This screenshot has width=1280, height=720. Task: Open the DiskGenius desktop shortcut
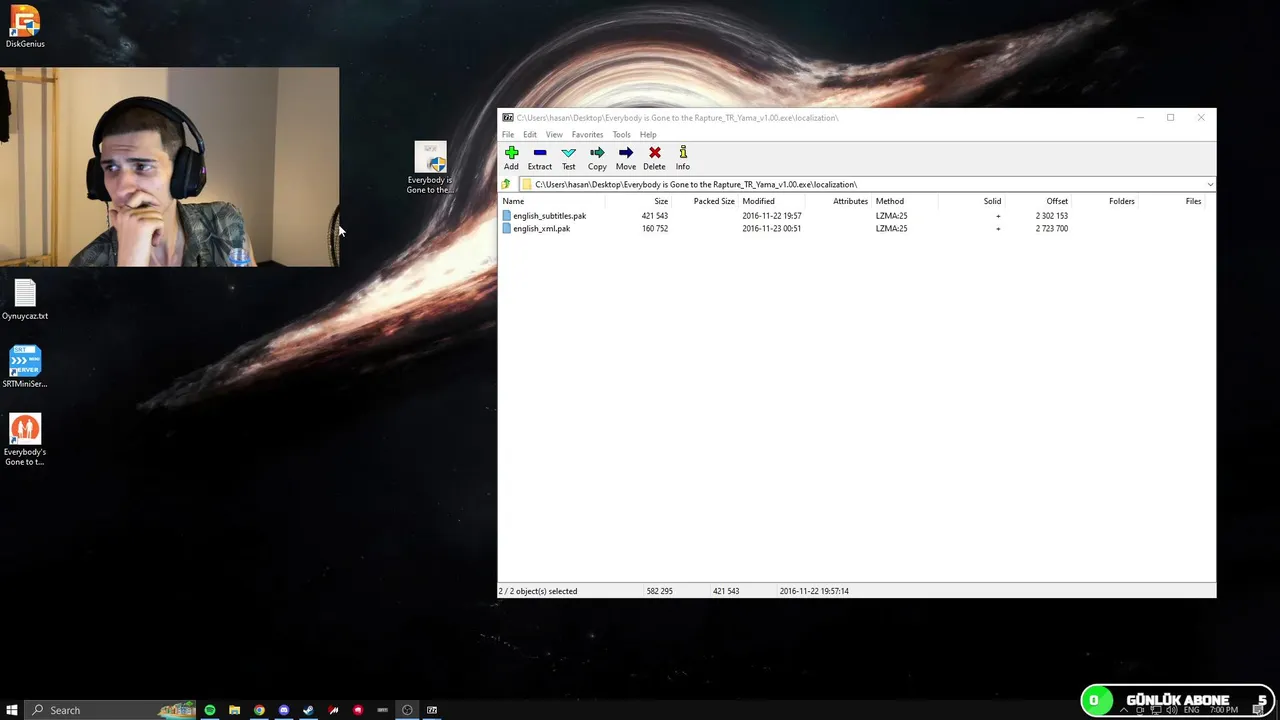coord(25,27)
